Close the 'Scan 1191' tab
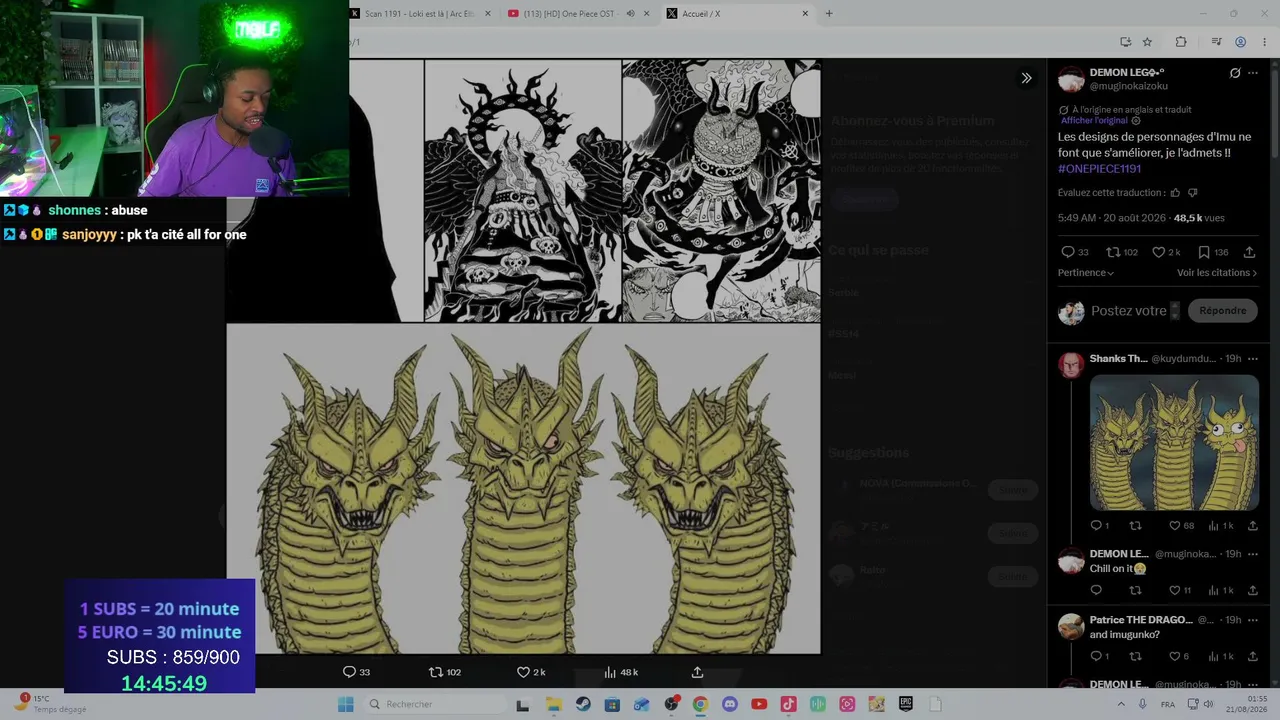The height and width of the screenshot is (720, 1280). click(487, 13)
